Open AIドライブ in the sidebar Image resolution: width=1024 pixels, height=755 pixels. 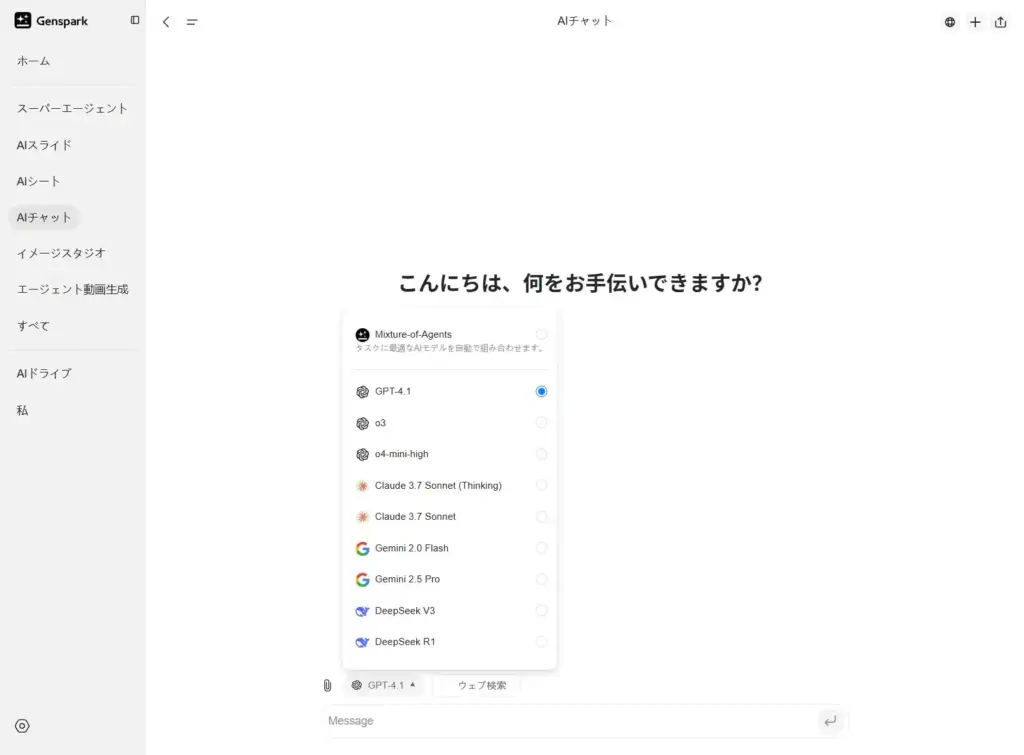(x=44, y=374)
